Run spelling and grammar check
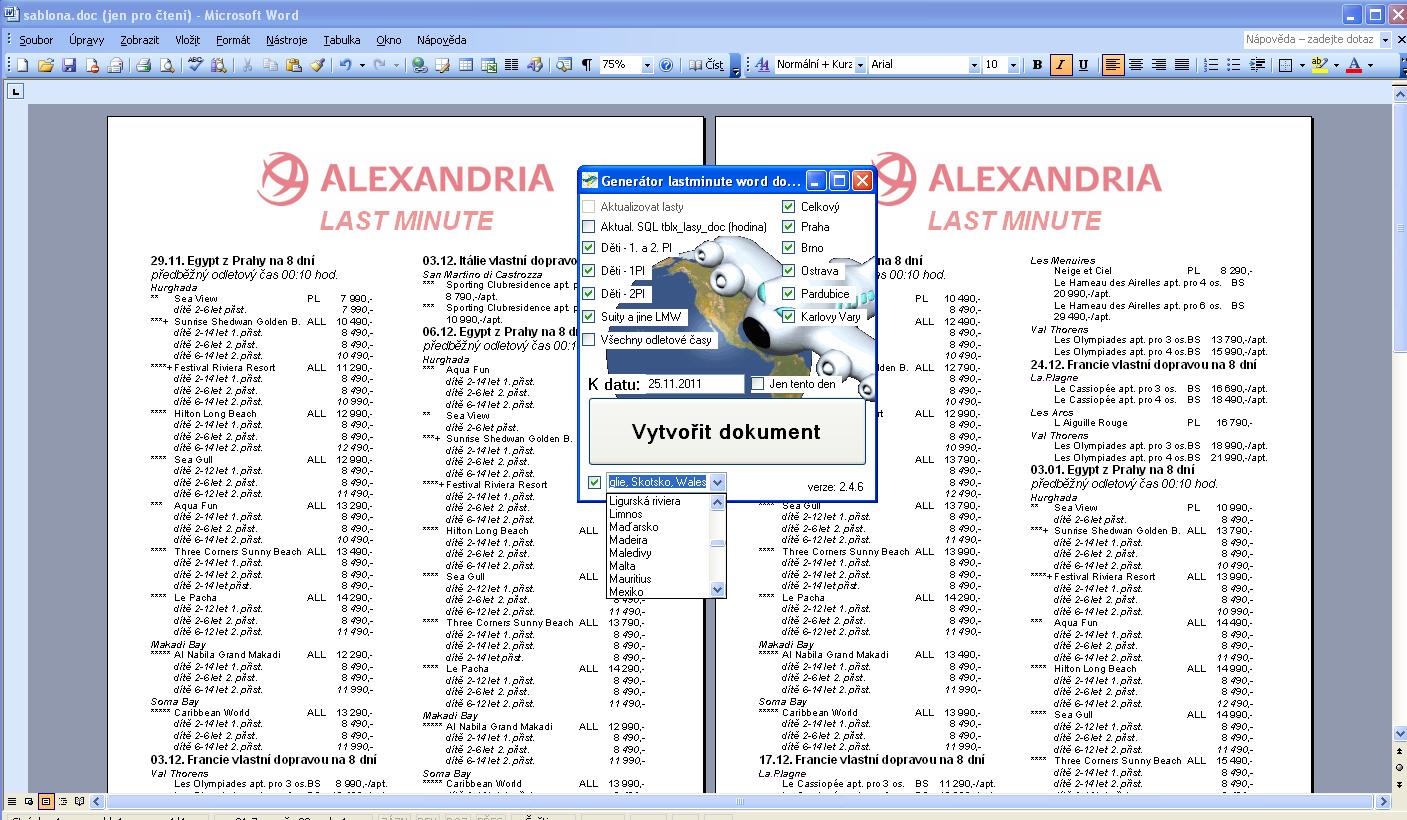Viewport: 1407px width, 820px height. pyautogui.click(x=194, y=65)
